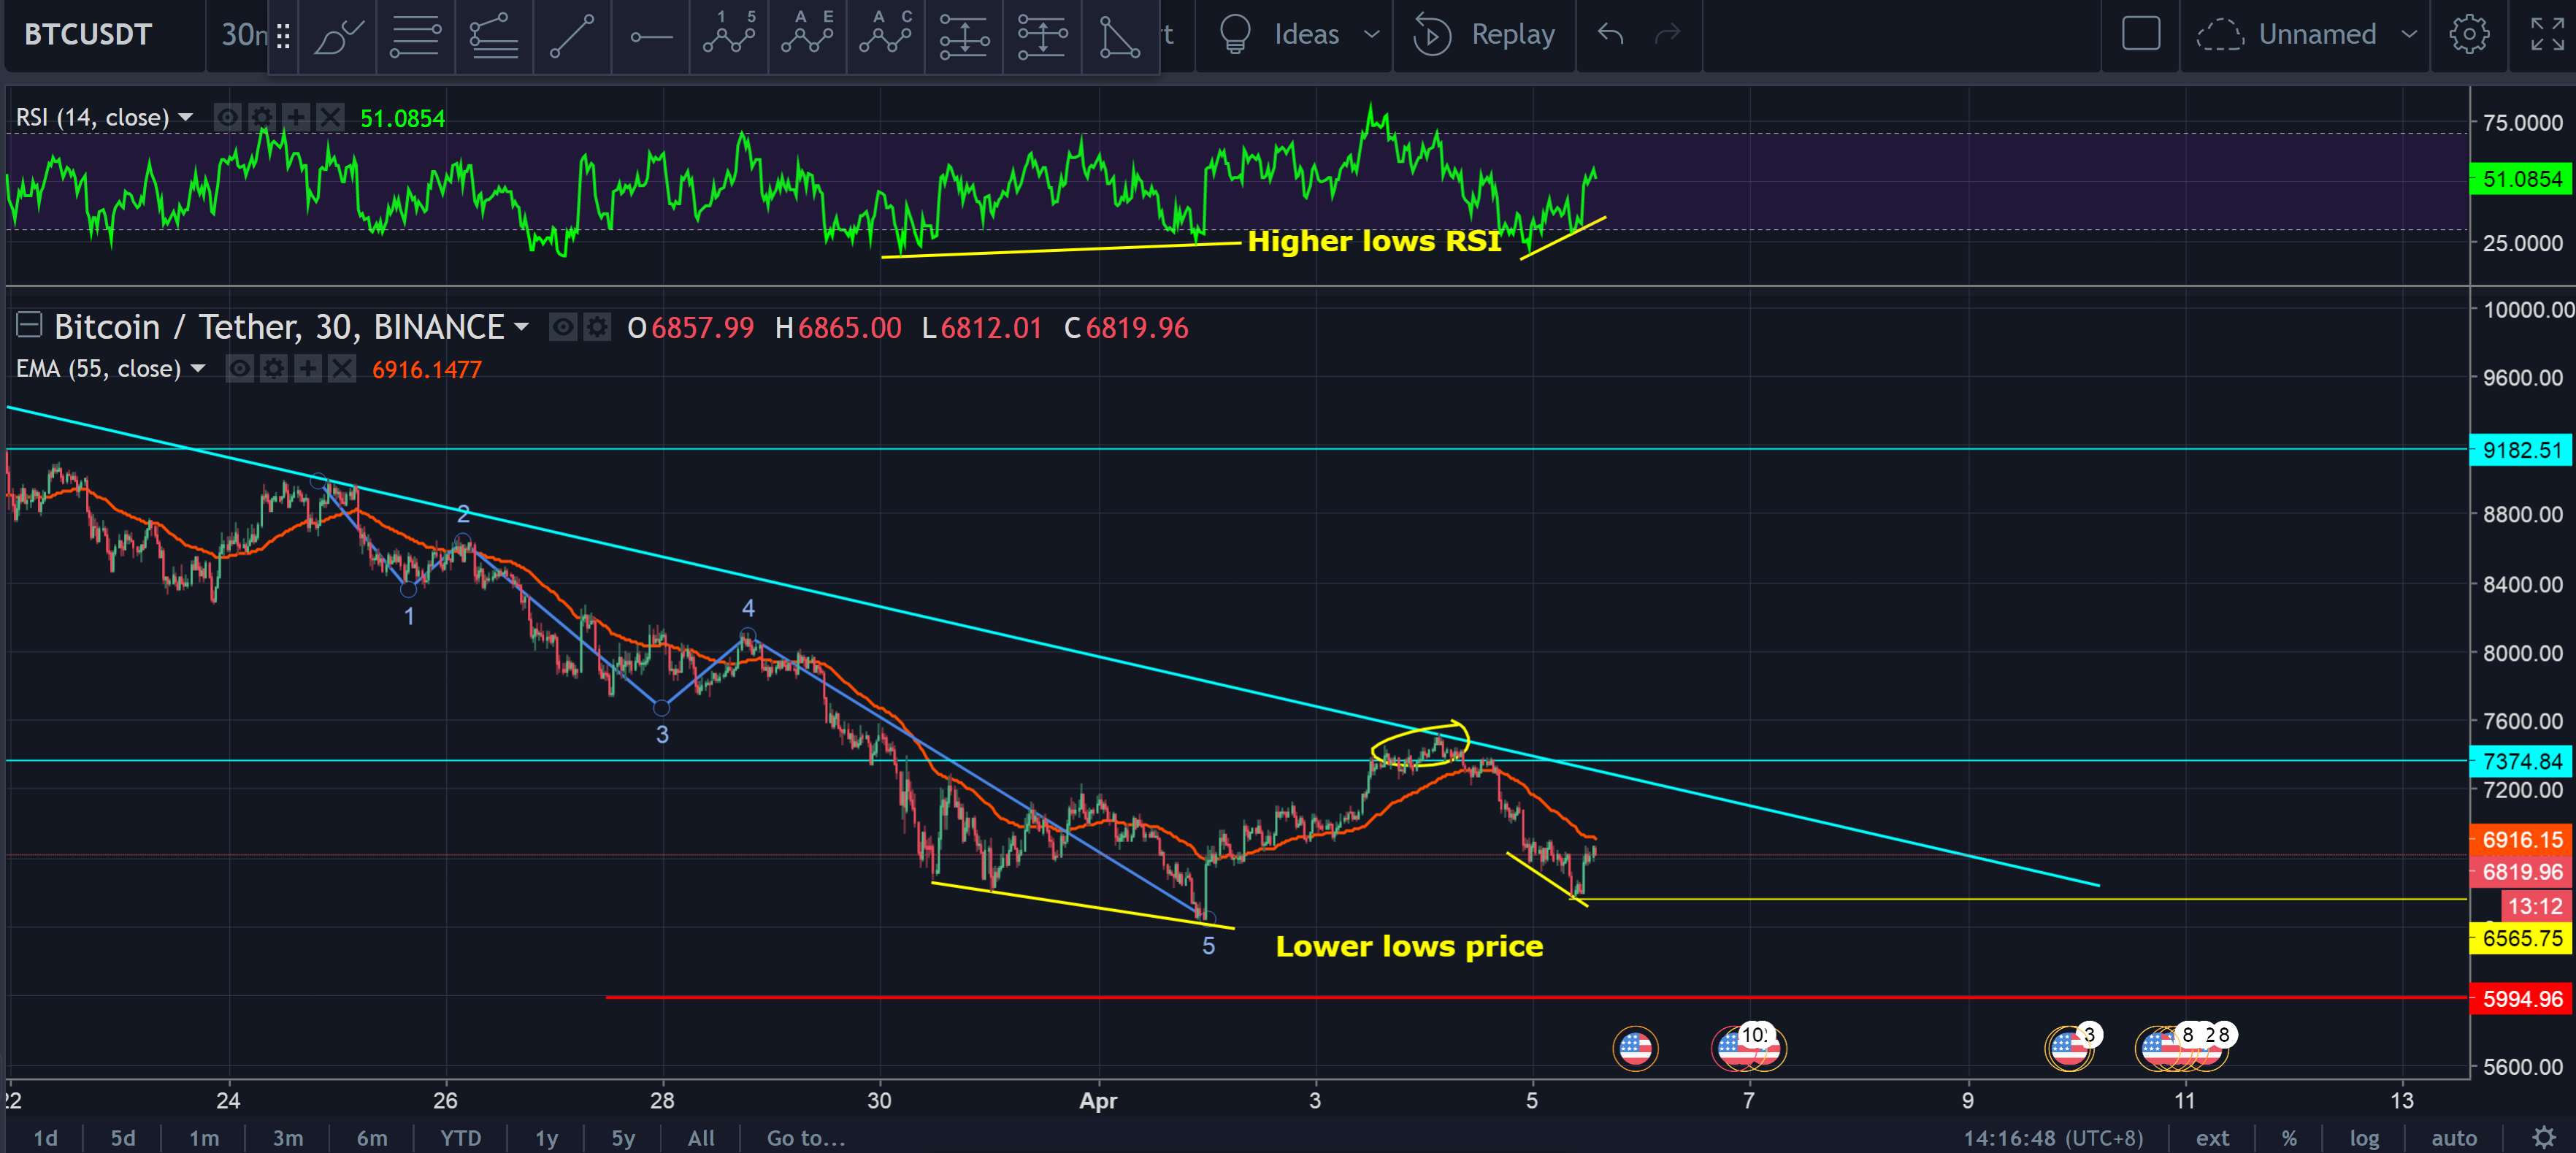Expand the EMA (55, close) dropdown arrow
Viewport: 2576px width, 1153px height.
tap(198, 369)
